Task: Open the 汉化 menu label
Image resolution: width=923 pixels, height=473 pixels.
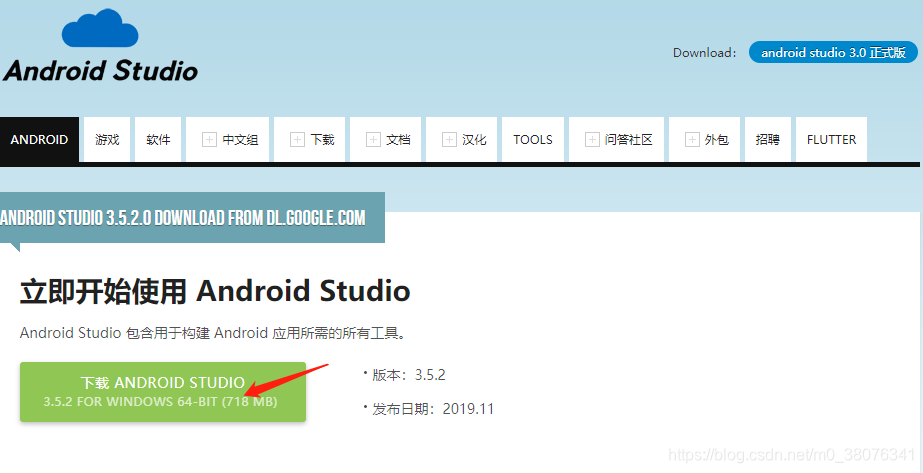Action: pos(474,140)
